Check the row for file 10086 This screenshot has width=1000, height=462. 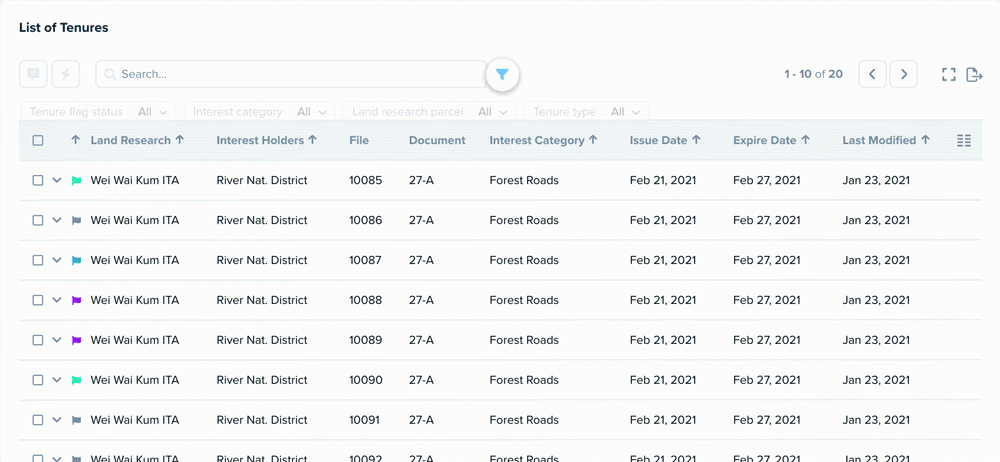(38, 220)
